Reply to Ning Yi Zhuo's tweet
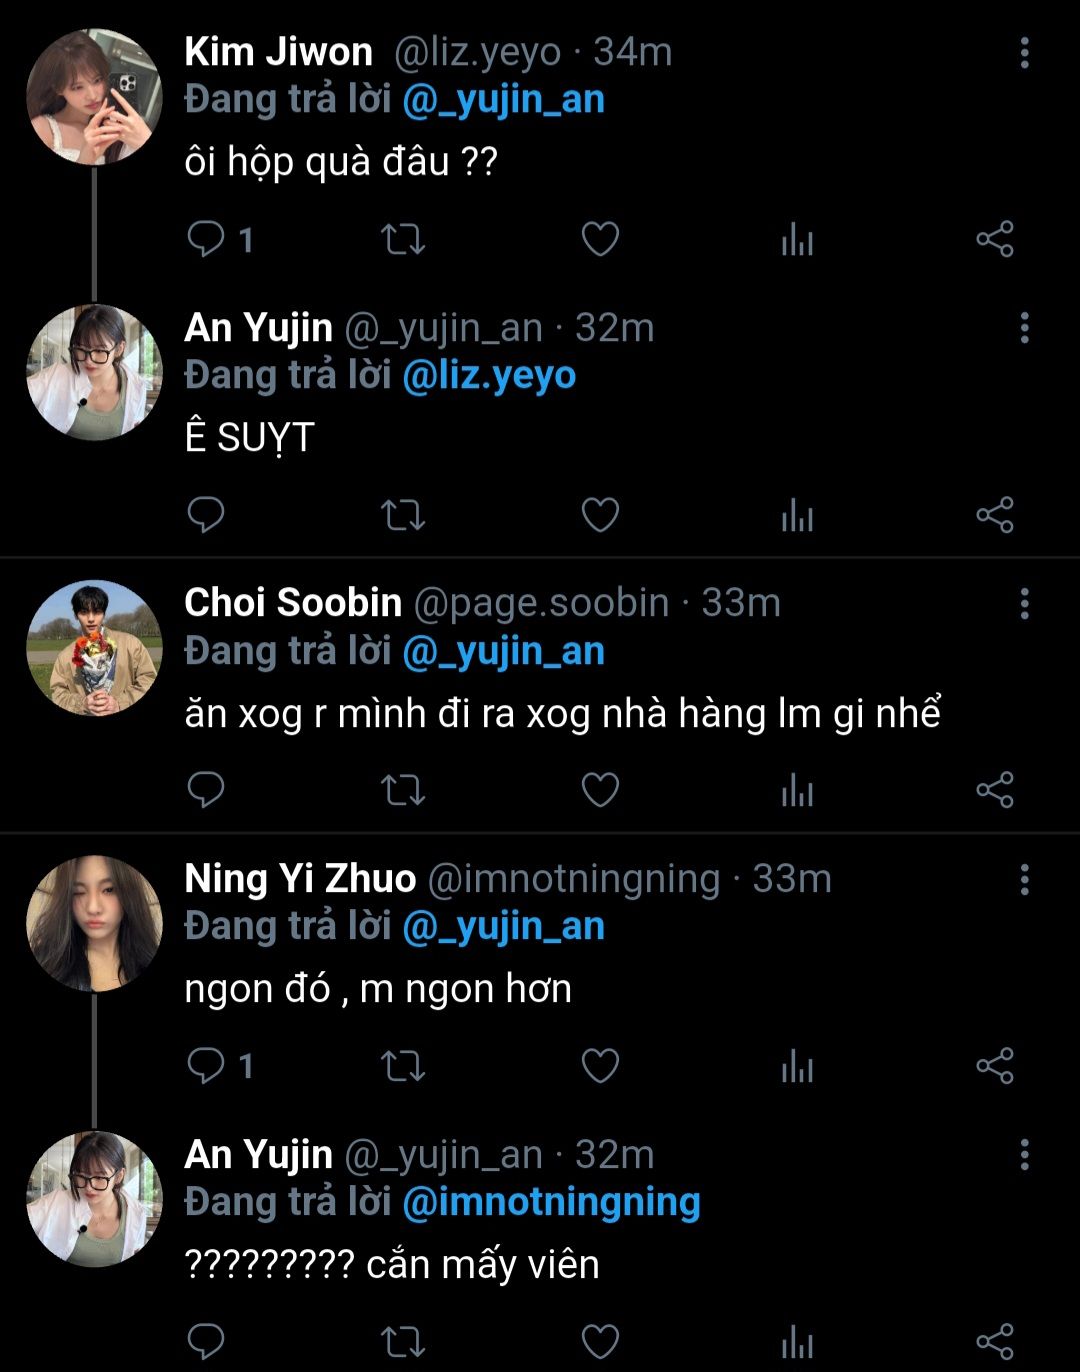The height and width of the screenshot is (1372, 1080). click(x=206, y=1066)
